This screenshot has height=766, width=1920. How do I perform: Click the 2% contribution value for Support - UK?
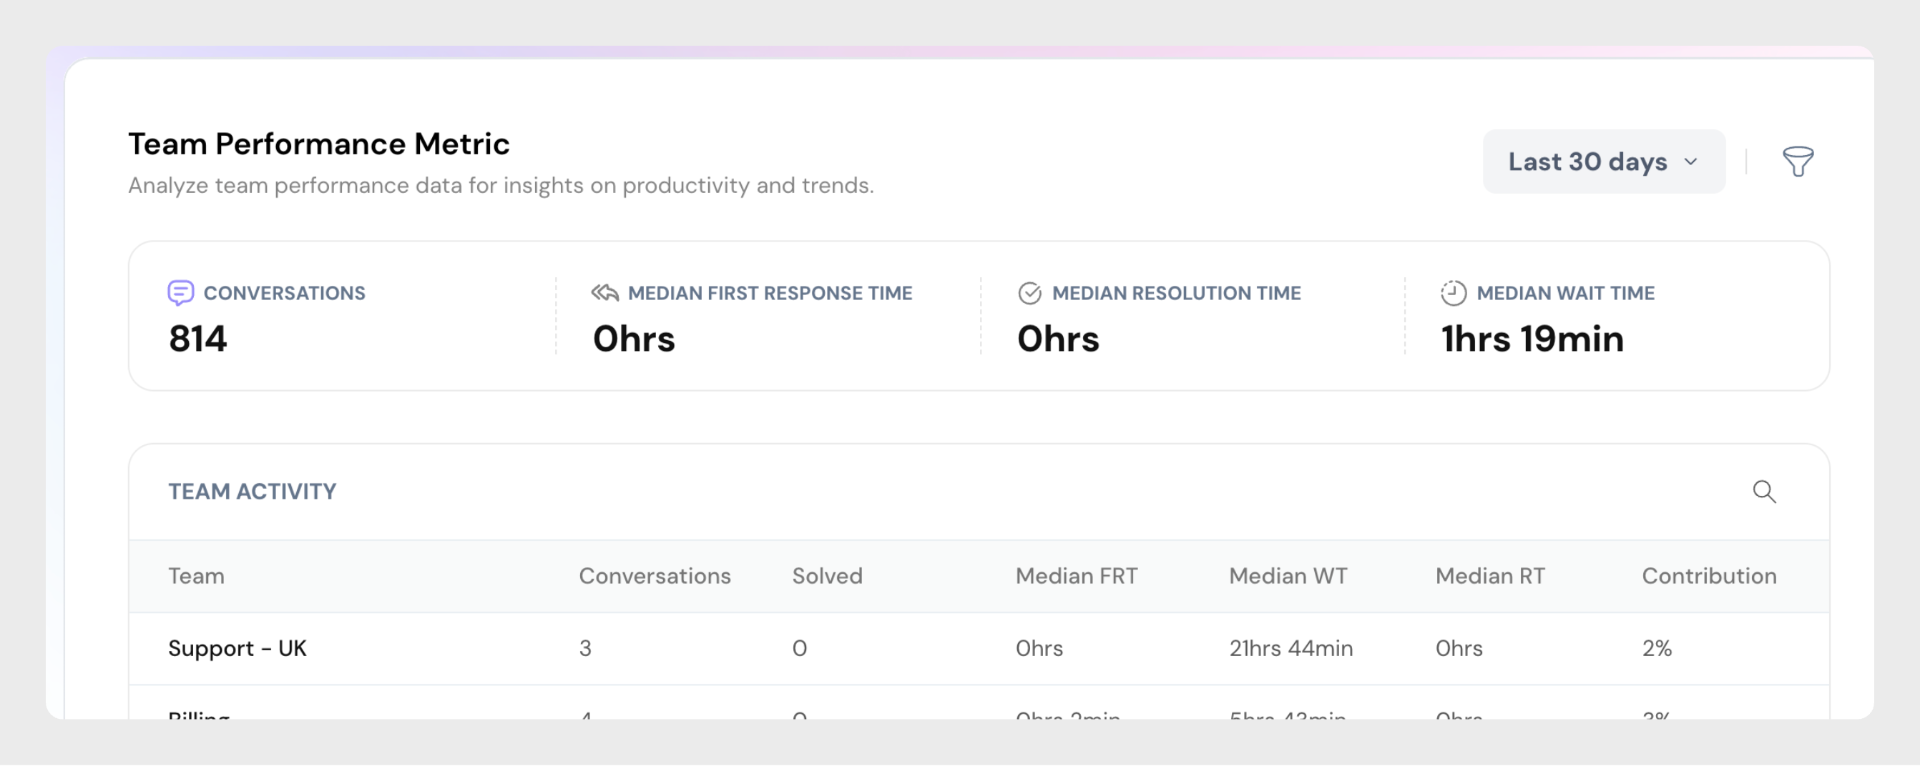(1657, 648)
